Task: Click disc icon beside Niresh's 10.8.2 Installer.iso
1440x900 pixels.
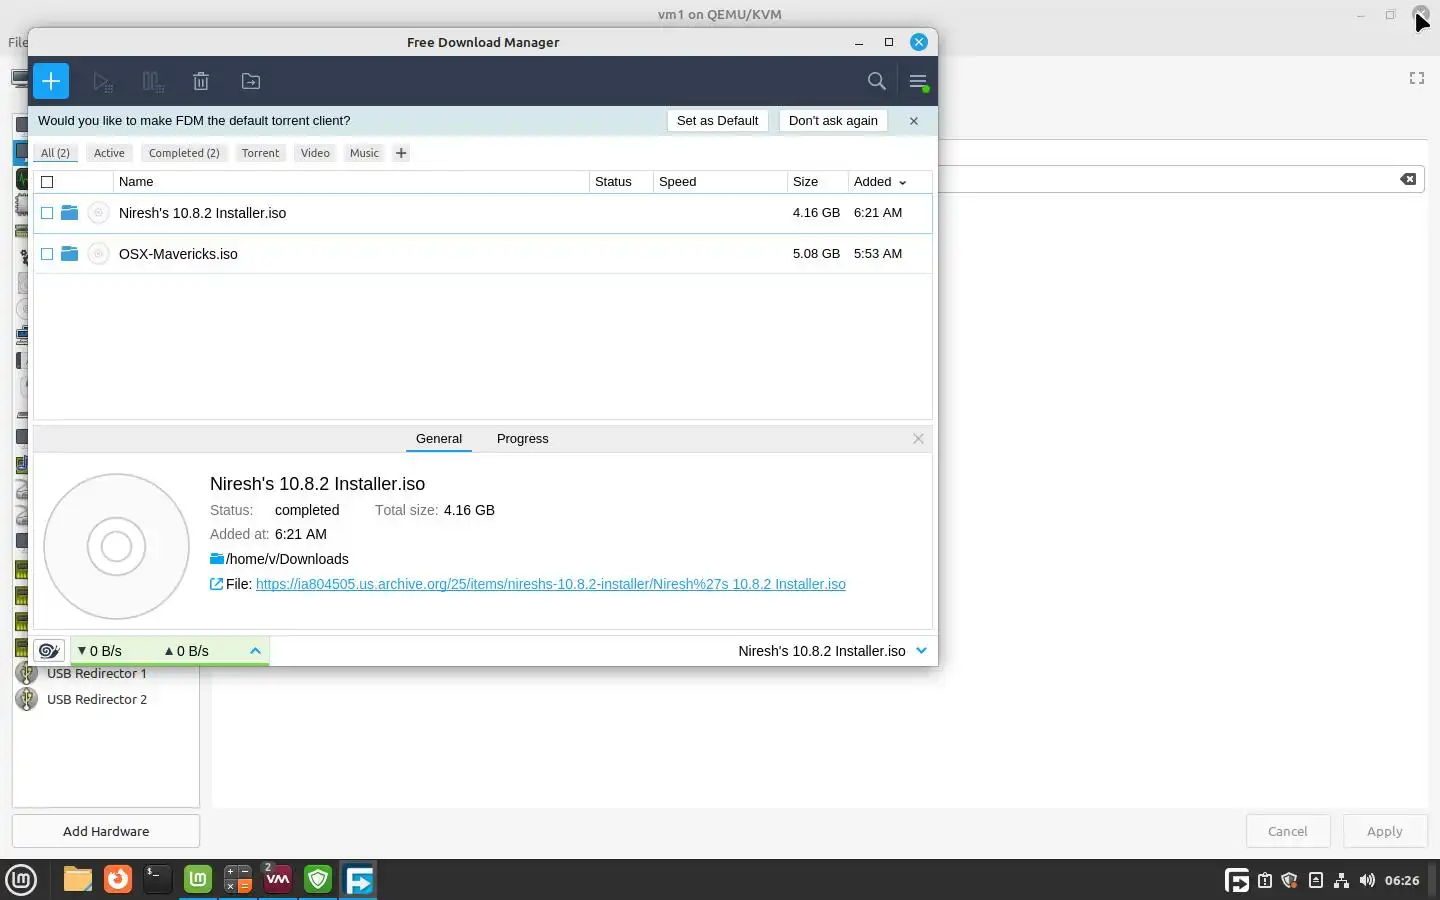Action: pyautogui.click(x=98, y=212)
